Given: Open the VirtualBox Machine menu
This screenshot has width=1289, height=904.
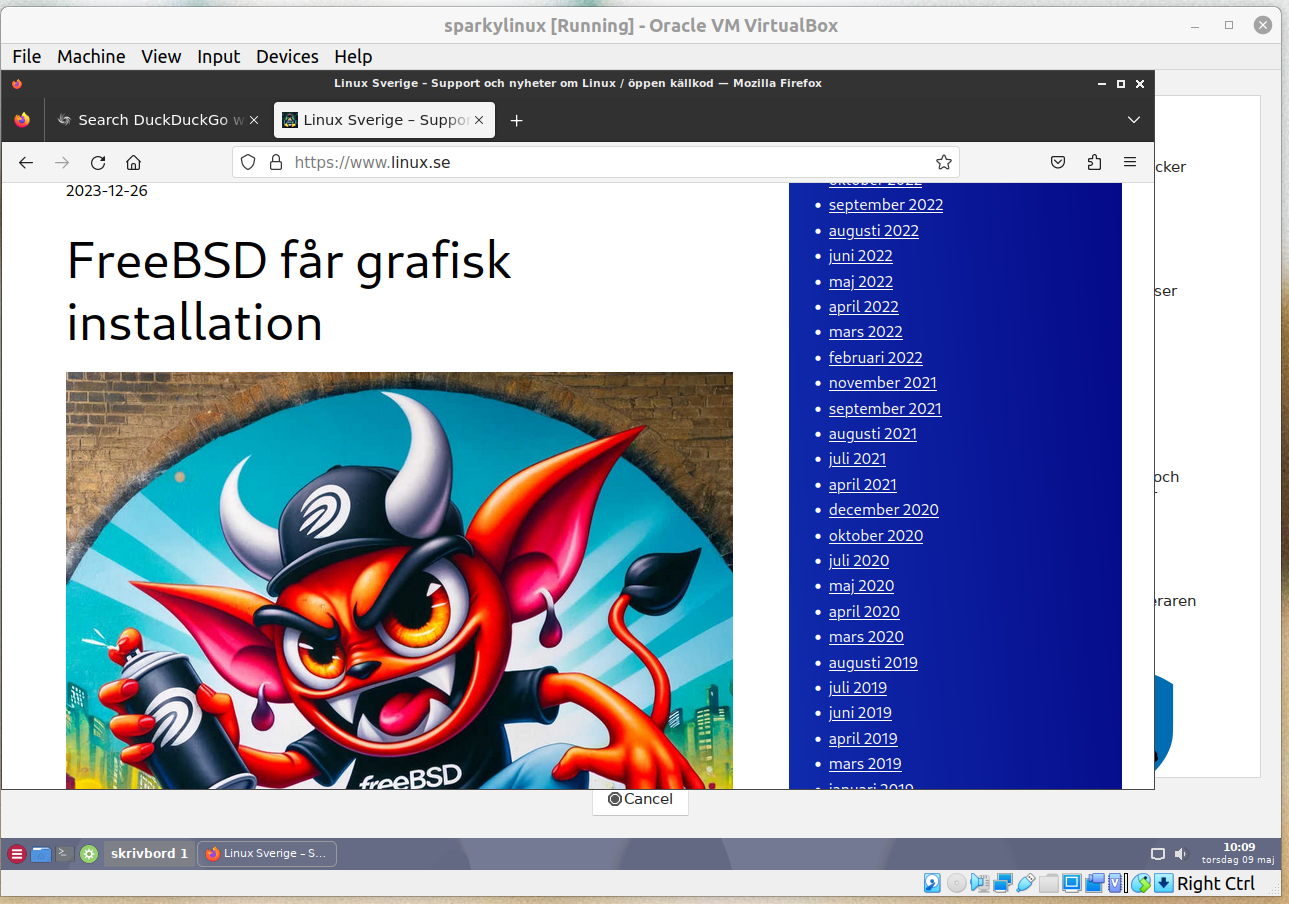Looking at the screenshot, I should coord(91,56).
